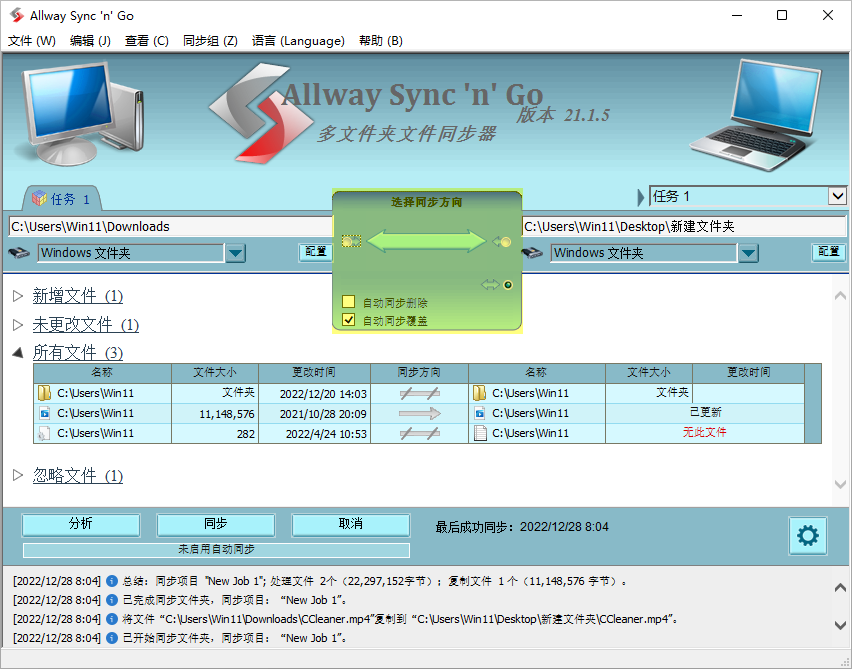Open the 同步组 (Z) menu
Viewport: 852px width, 669px height.
pos(210,41)
